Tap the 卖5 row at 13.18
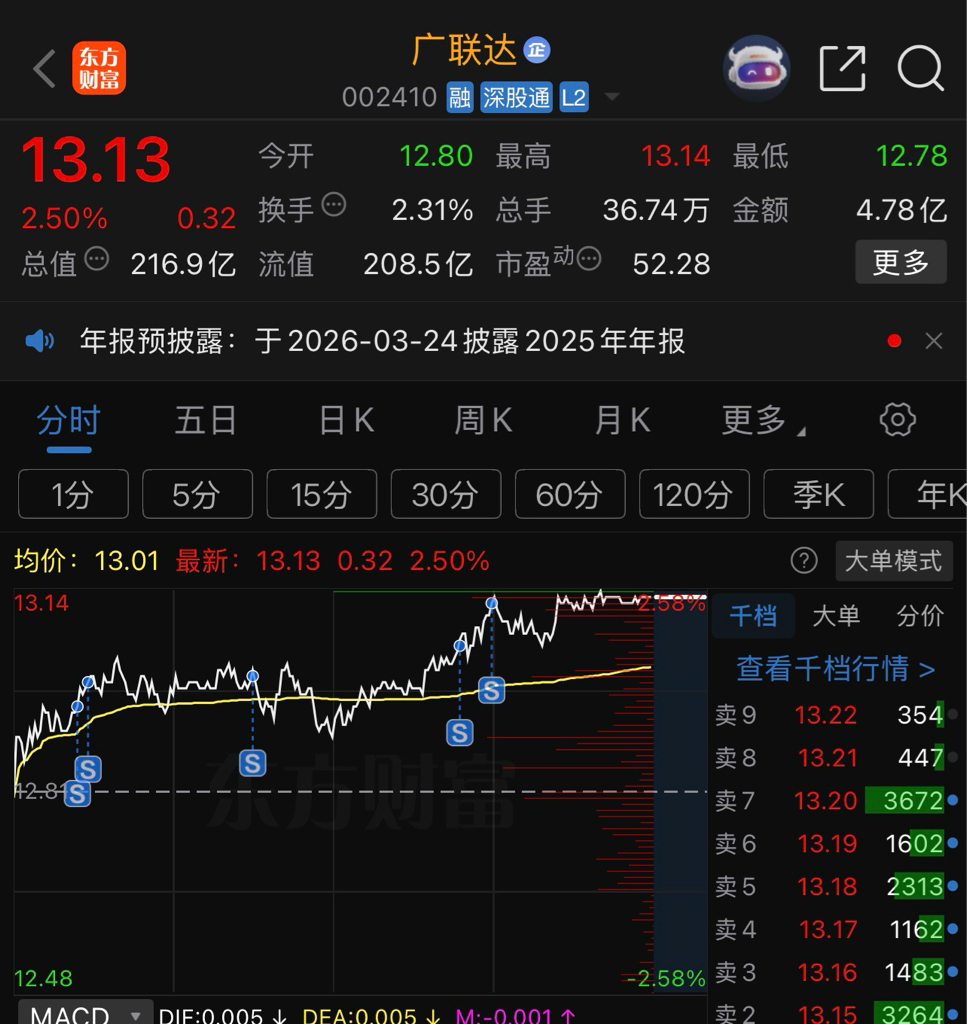Screen dimensions: 967x1024 point(836,887)
